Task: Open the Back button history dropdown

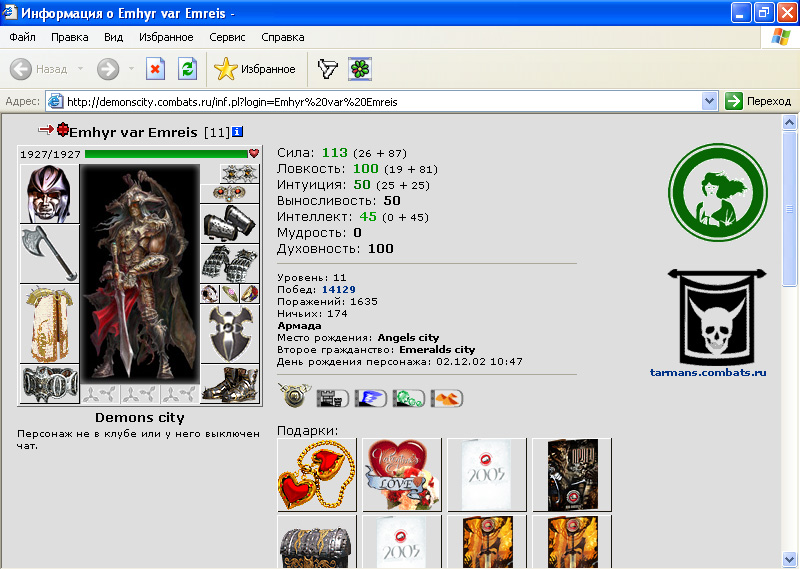Action: click(x=80, y=68)
